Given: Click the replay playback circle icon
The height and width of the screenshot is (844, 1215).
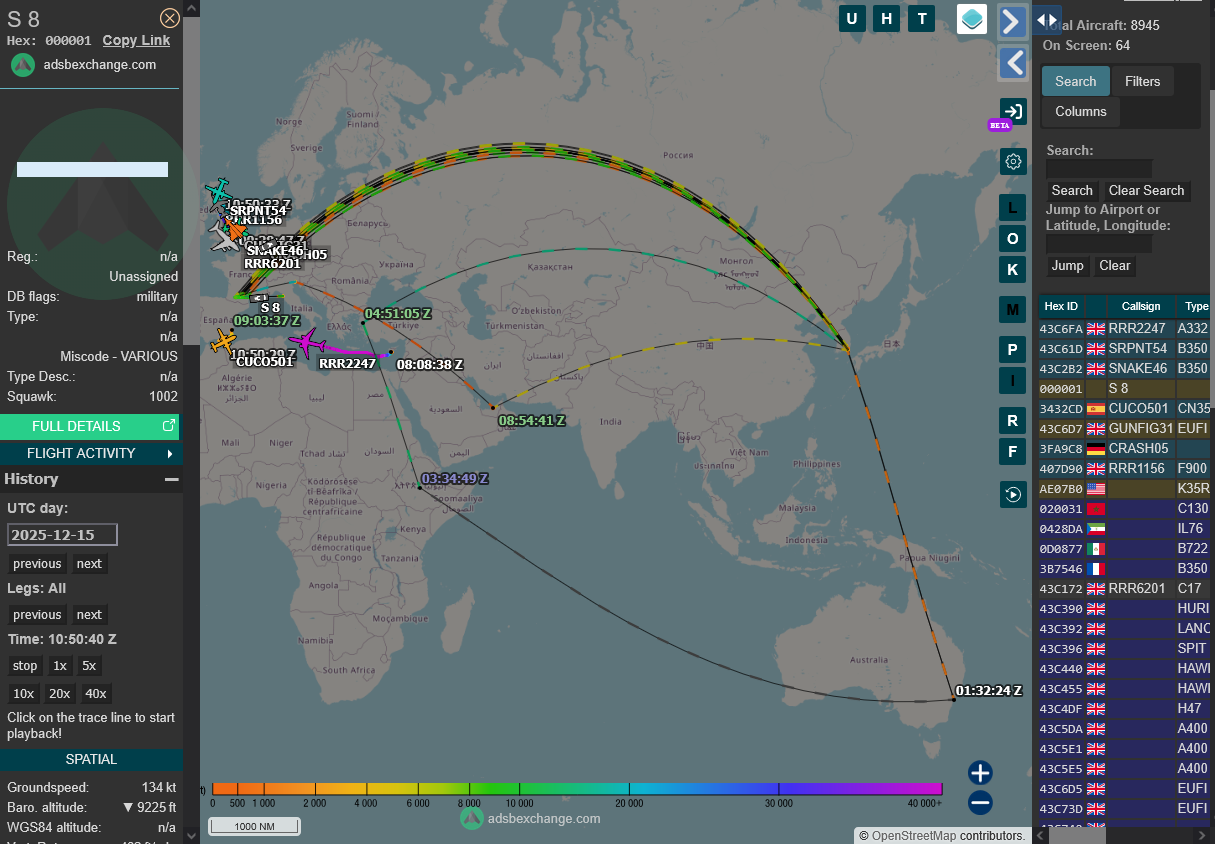Looking at the screenshot, I should coord(1013,494).
